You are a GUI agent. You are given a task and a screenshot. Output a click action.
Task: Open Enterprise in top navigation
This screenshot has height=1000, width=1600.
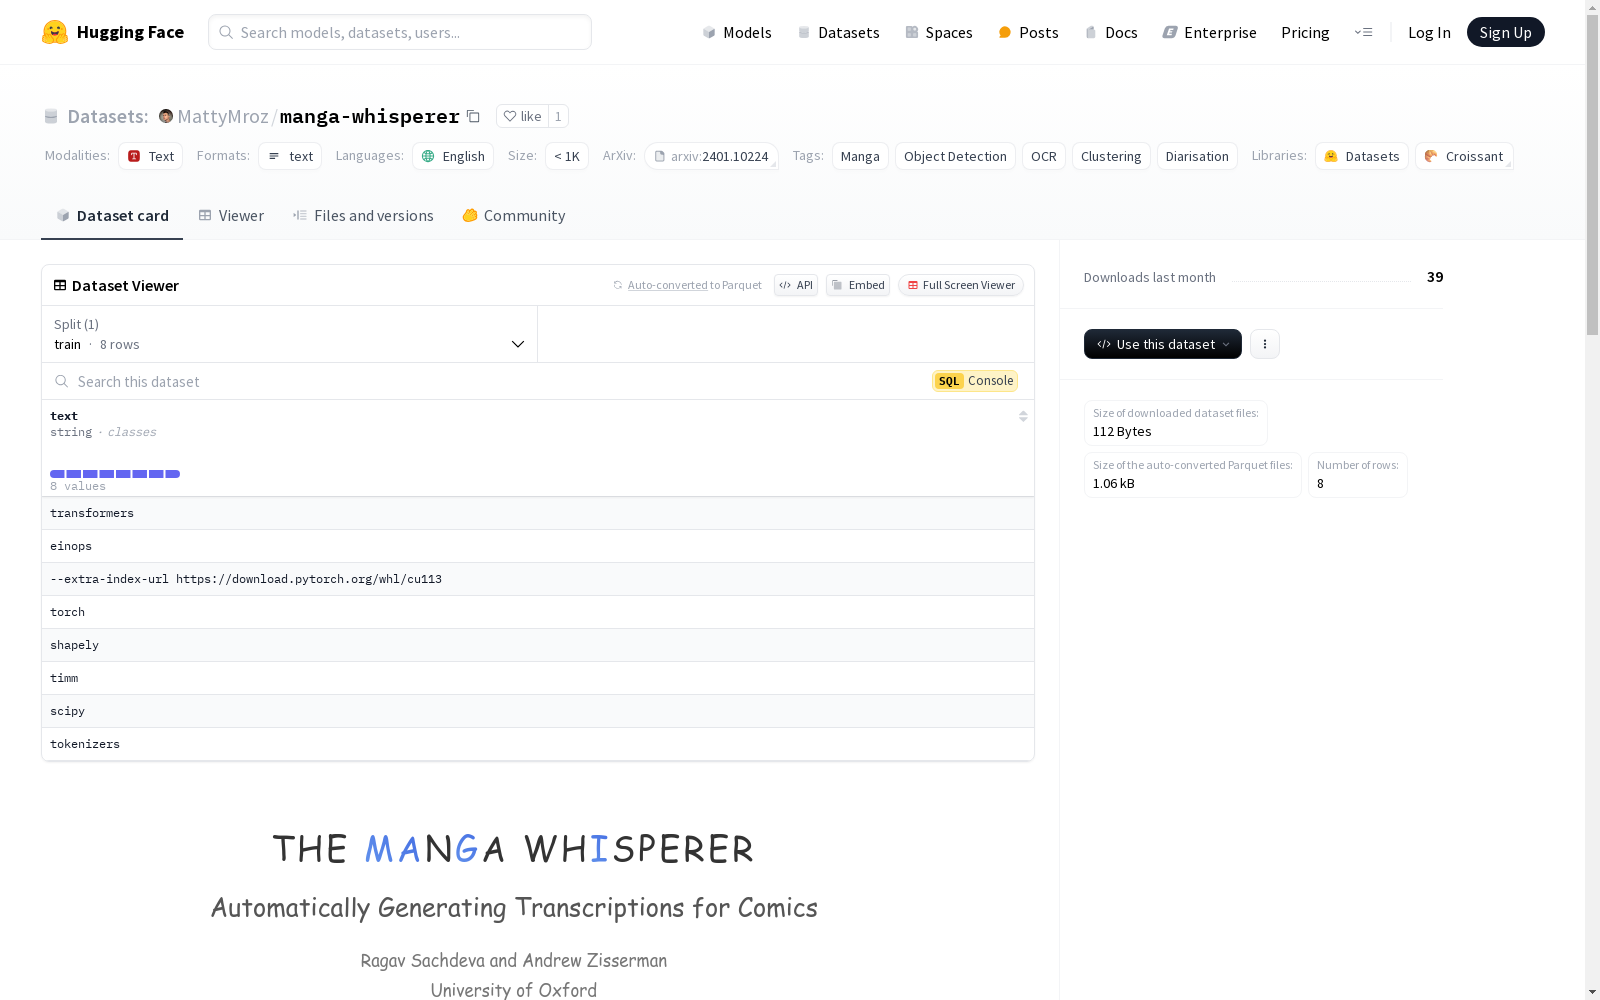point(1209,32)
